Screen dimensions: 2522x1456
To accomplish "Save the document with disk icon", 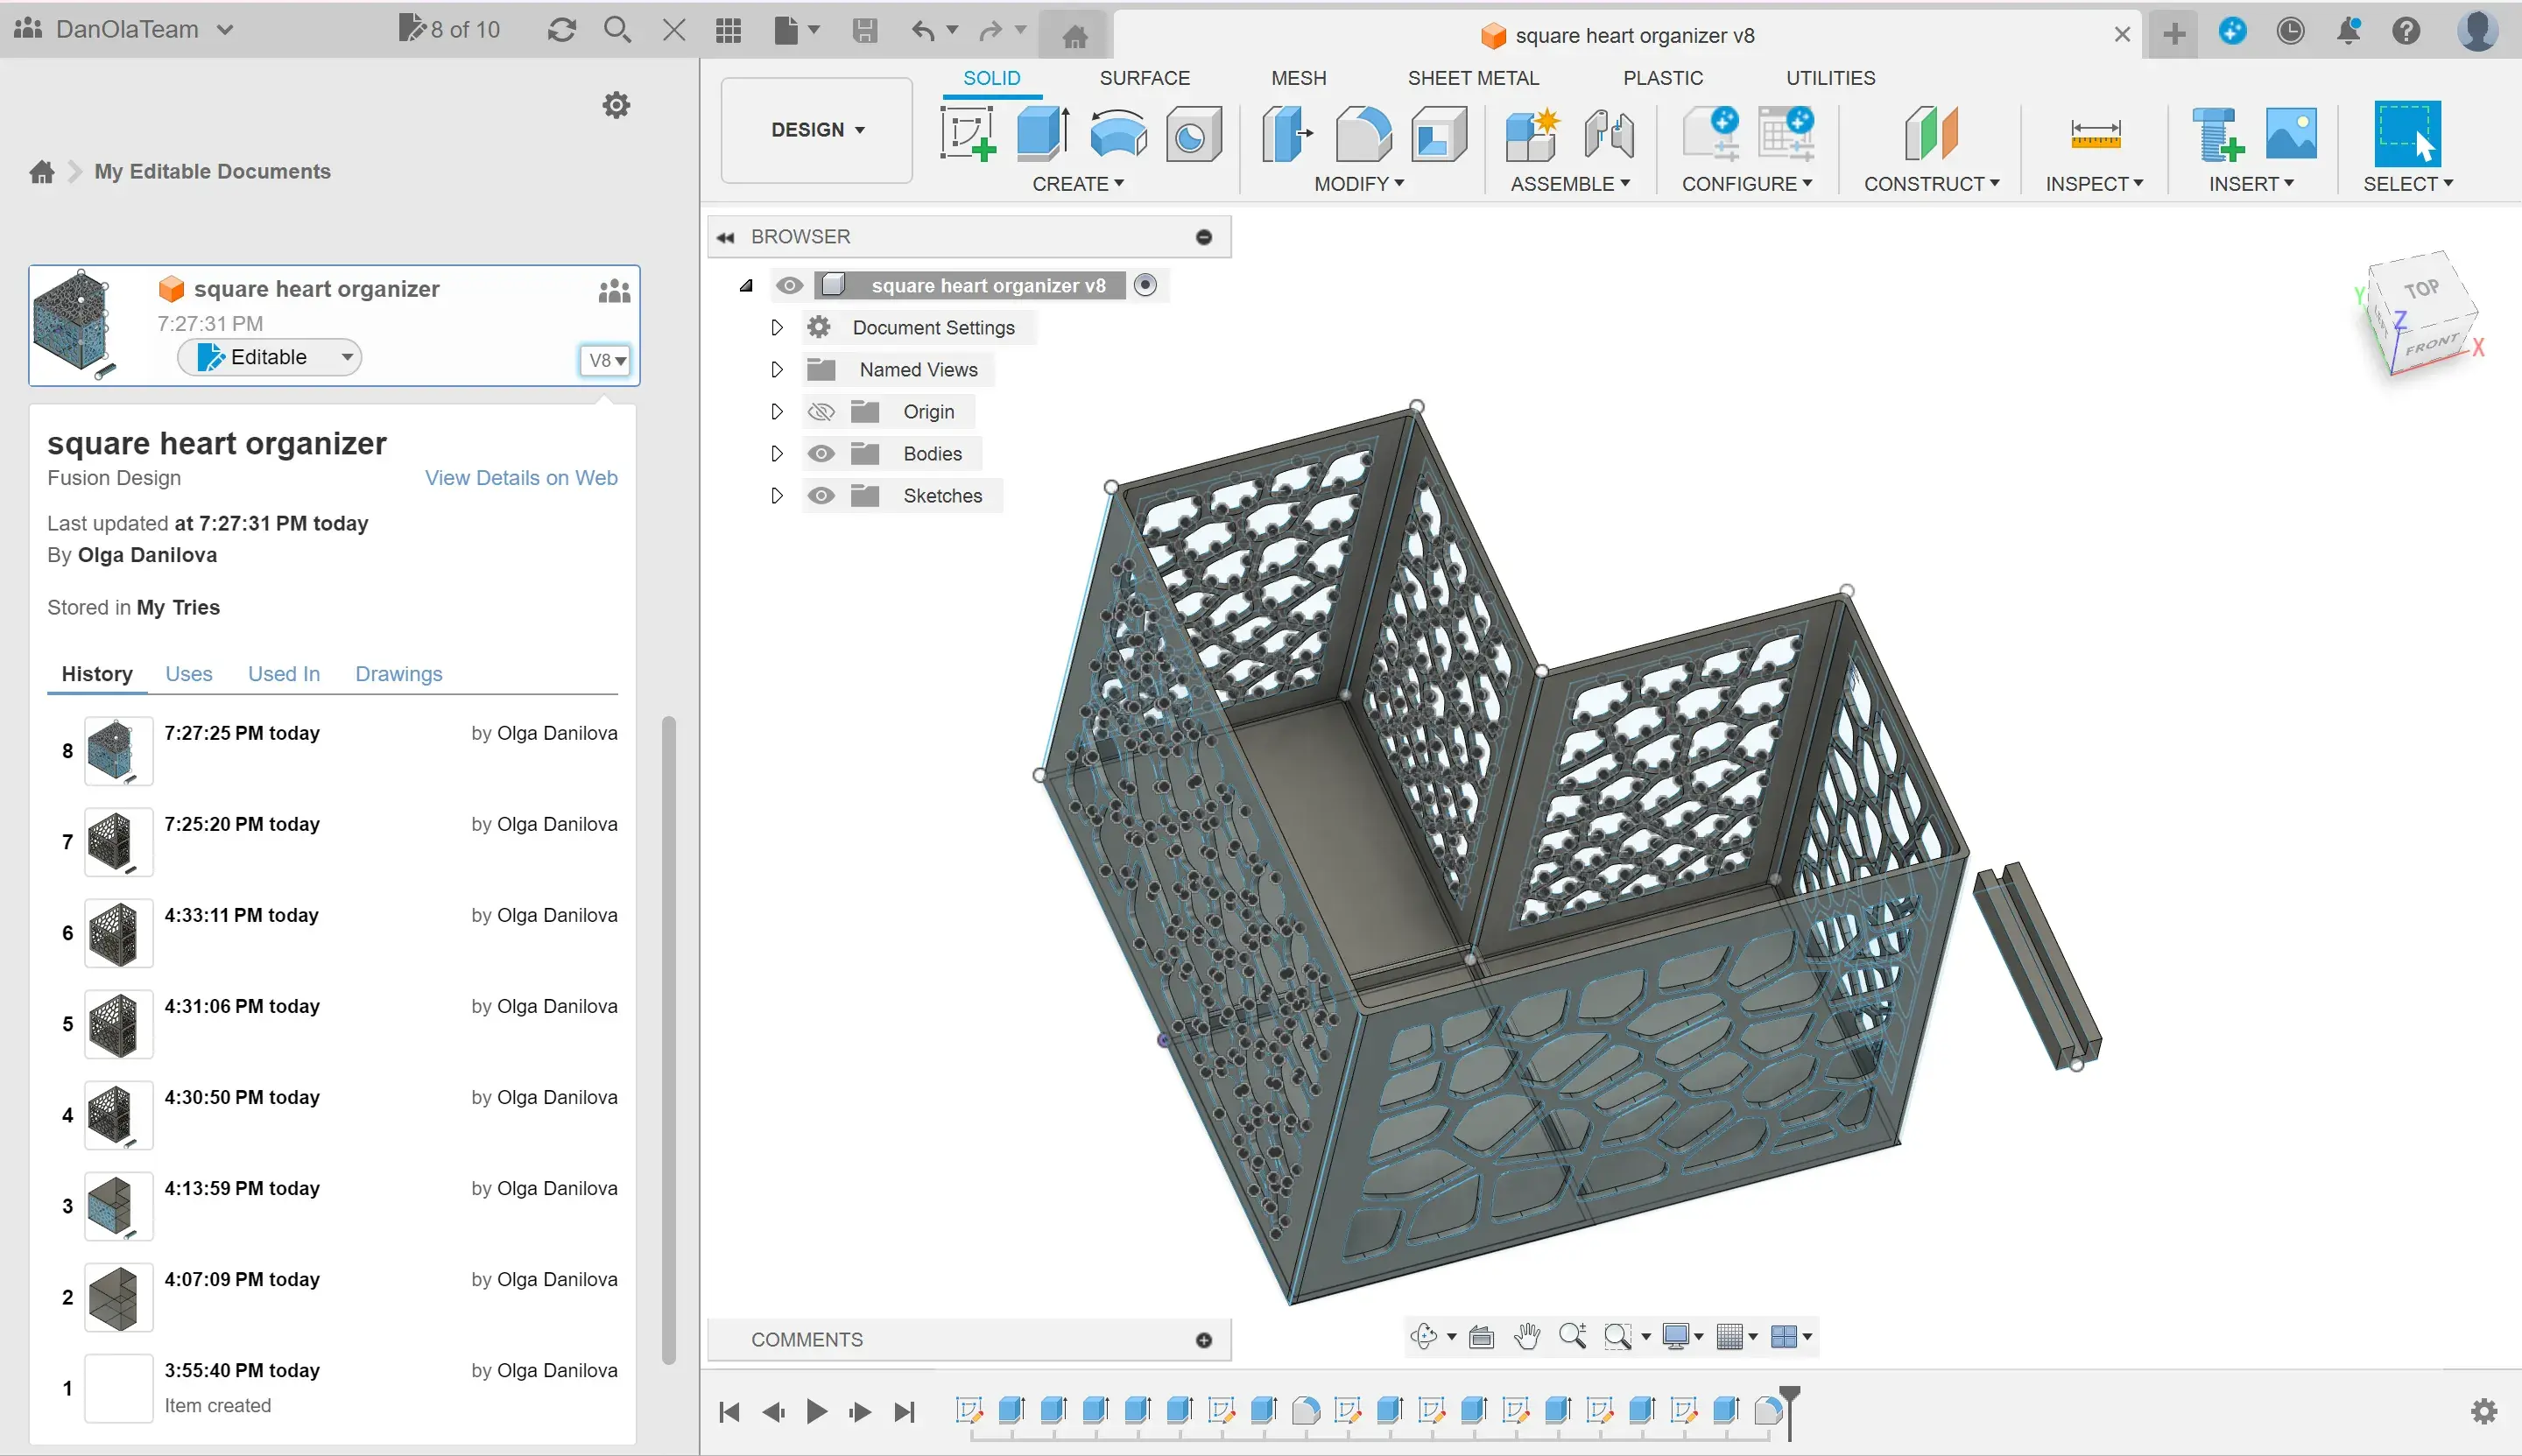I will click(865, 31).
